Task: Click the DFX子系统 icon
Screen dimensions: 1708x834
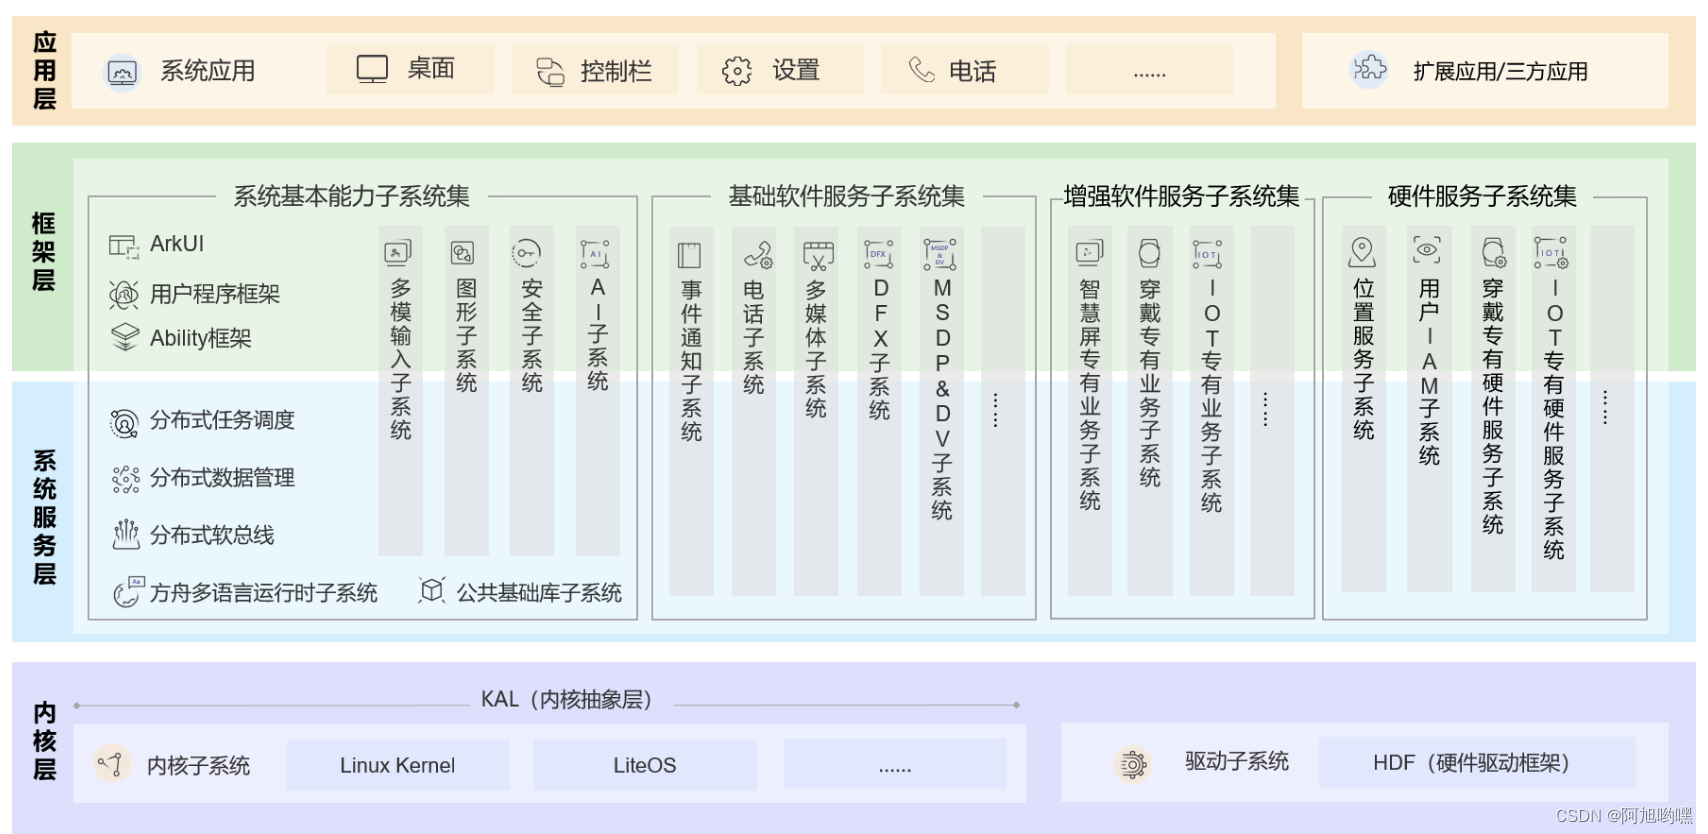Action: tap(878, 254)
